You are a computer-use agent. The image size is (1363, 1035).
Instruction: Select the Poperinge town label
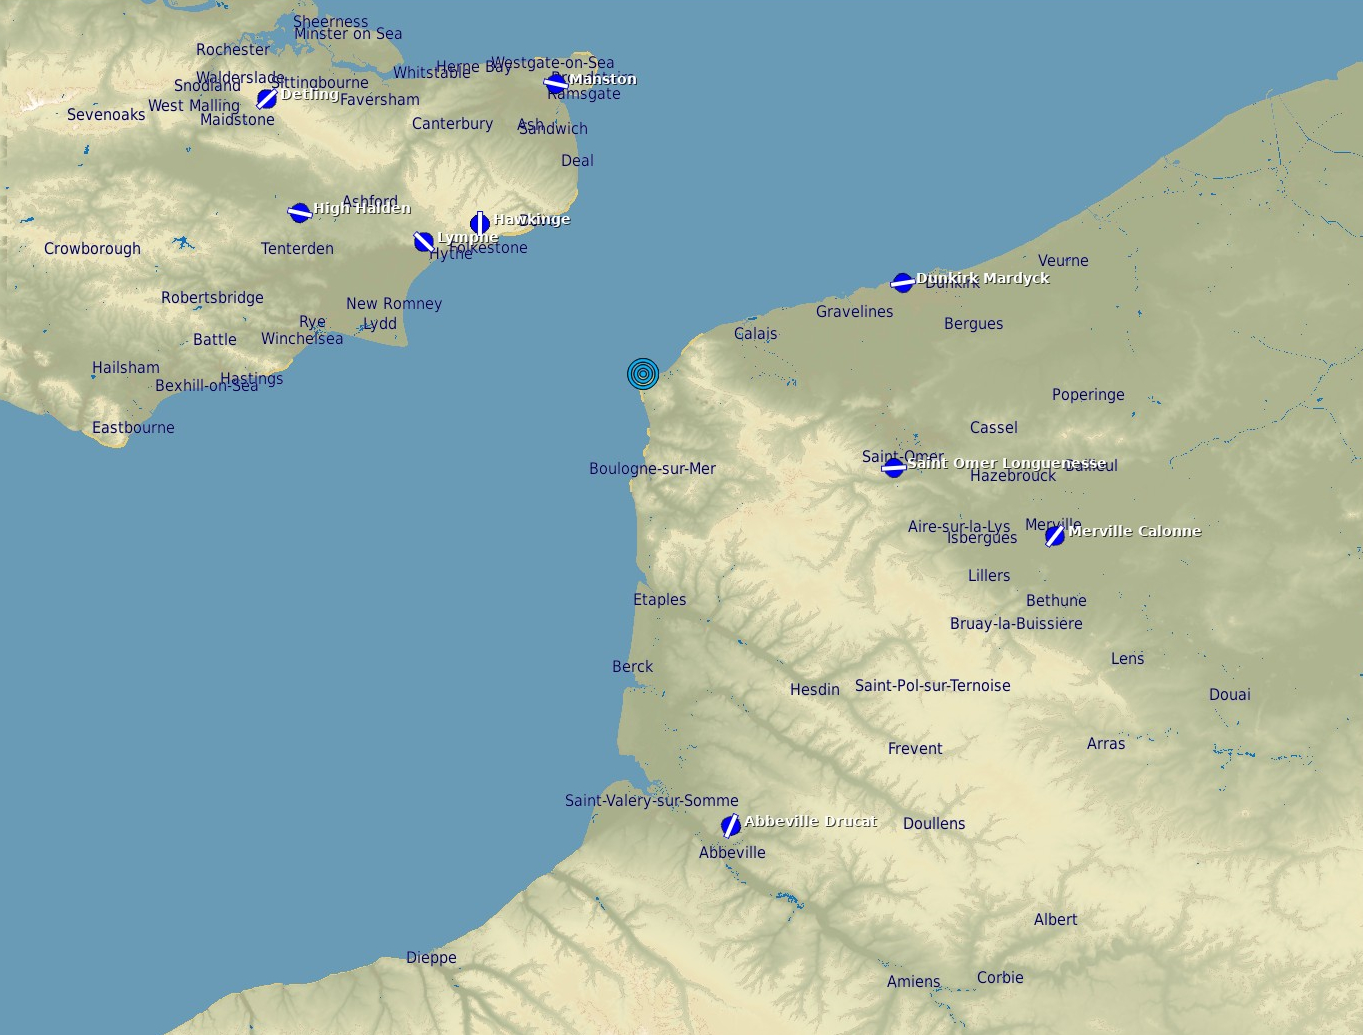click(1088, 395)
